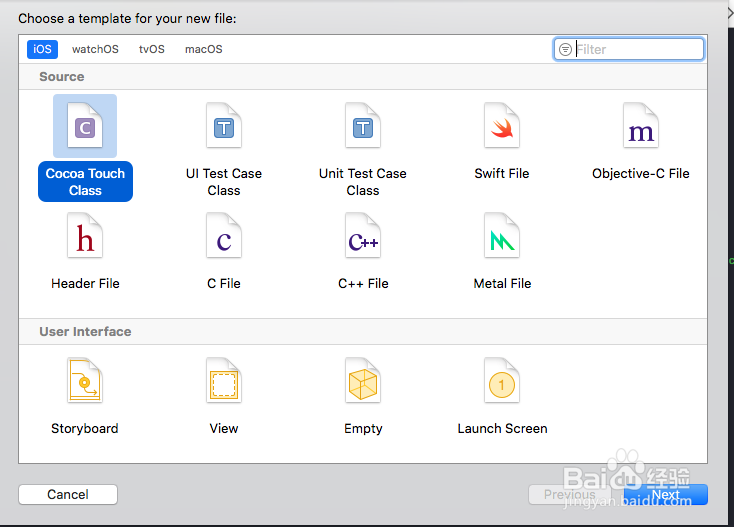734x527 pixels.
Task: Switch to the iOS platform tab
Action: [x=42, y=49]
